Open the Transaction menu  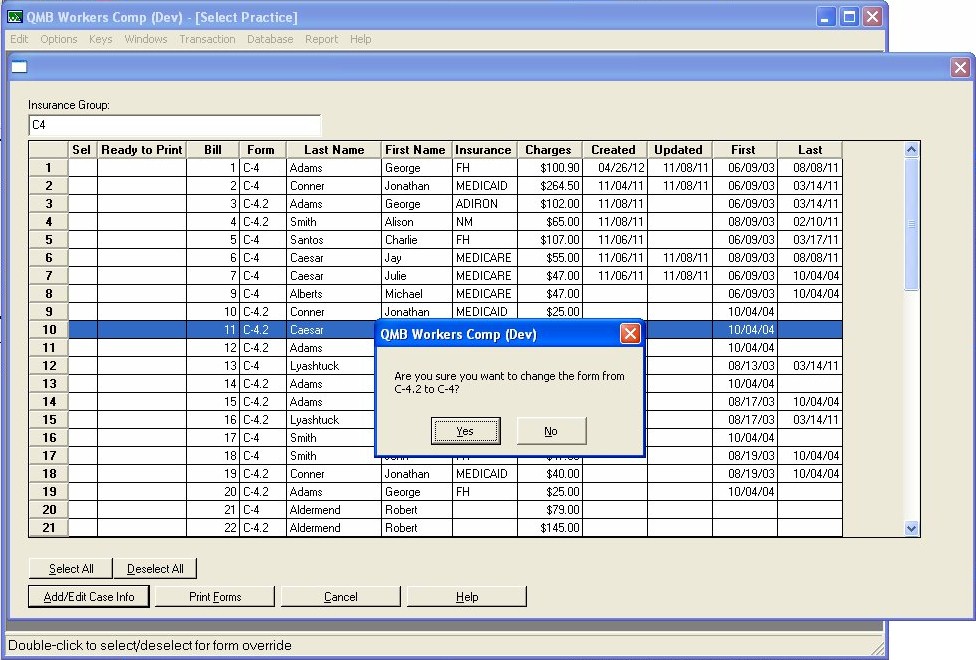pos(207,39)
